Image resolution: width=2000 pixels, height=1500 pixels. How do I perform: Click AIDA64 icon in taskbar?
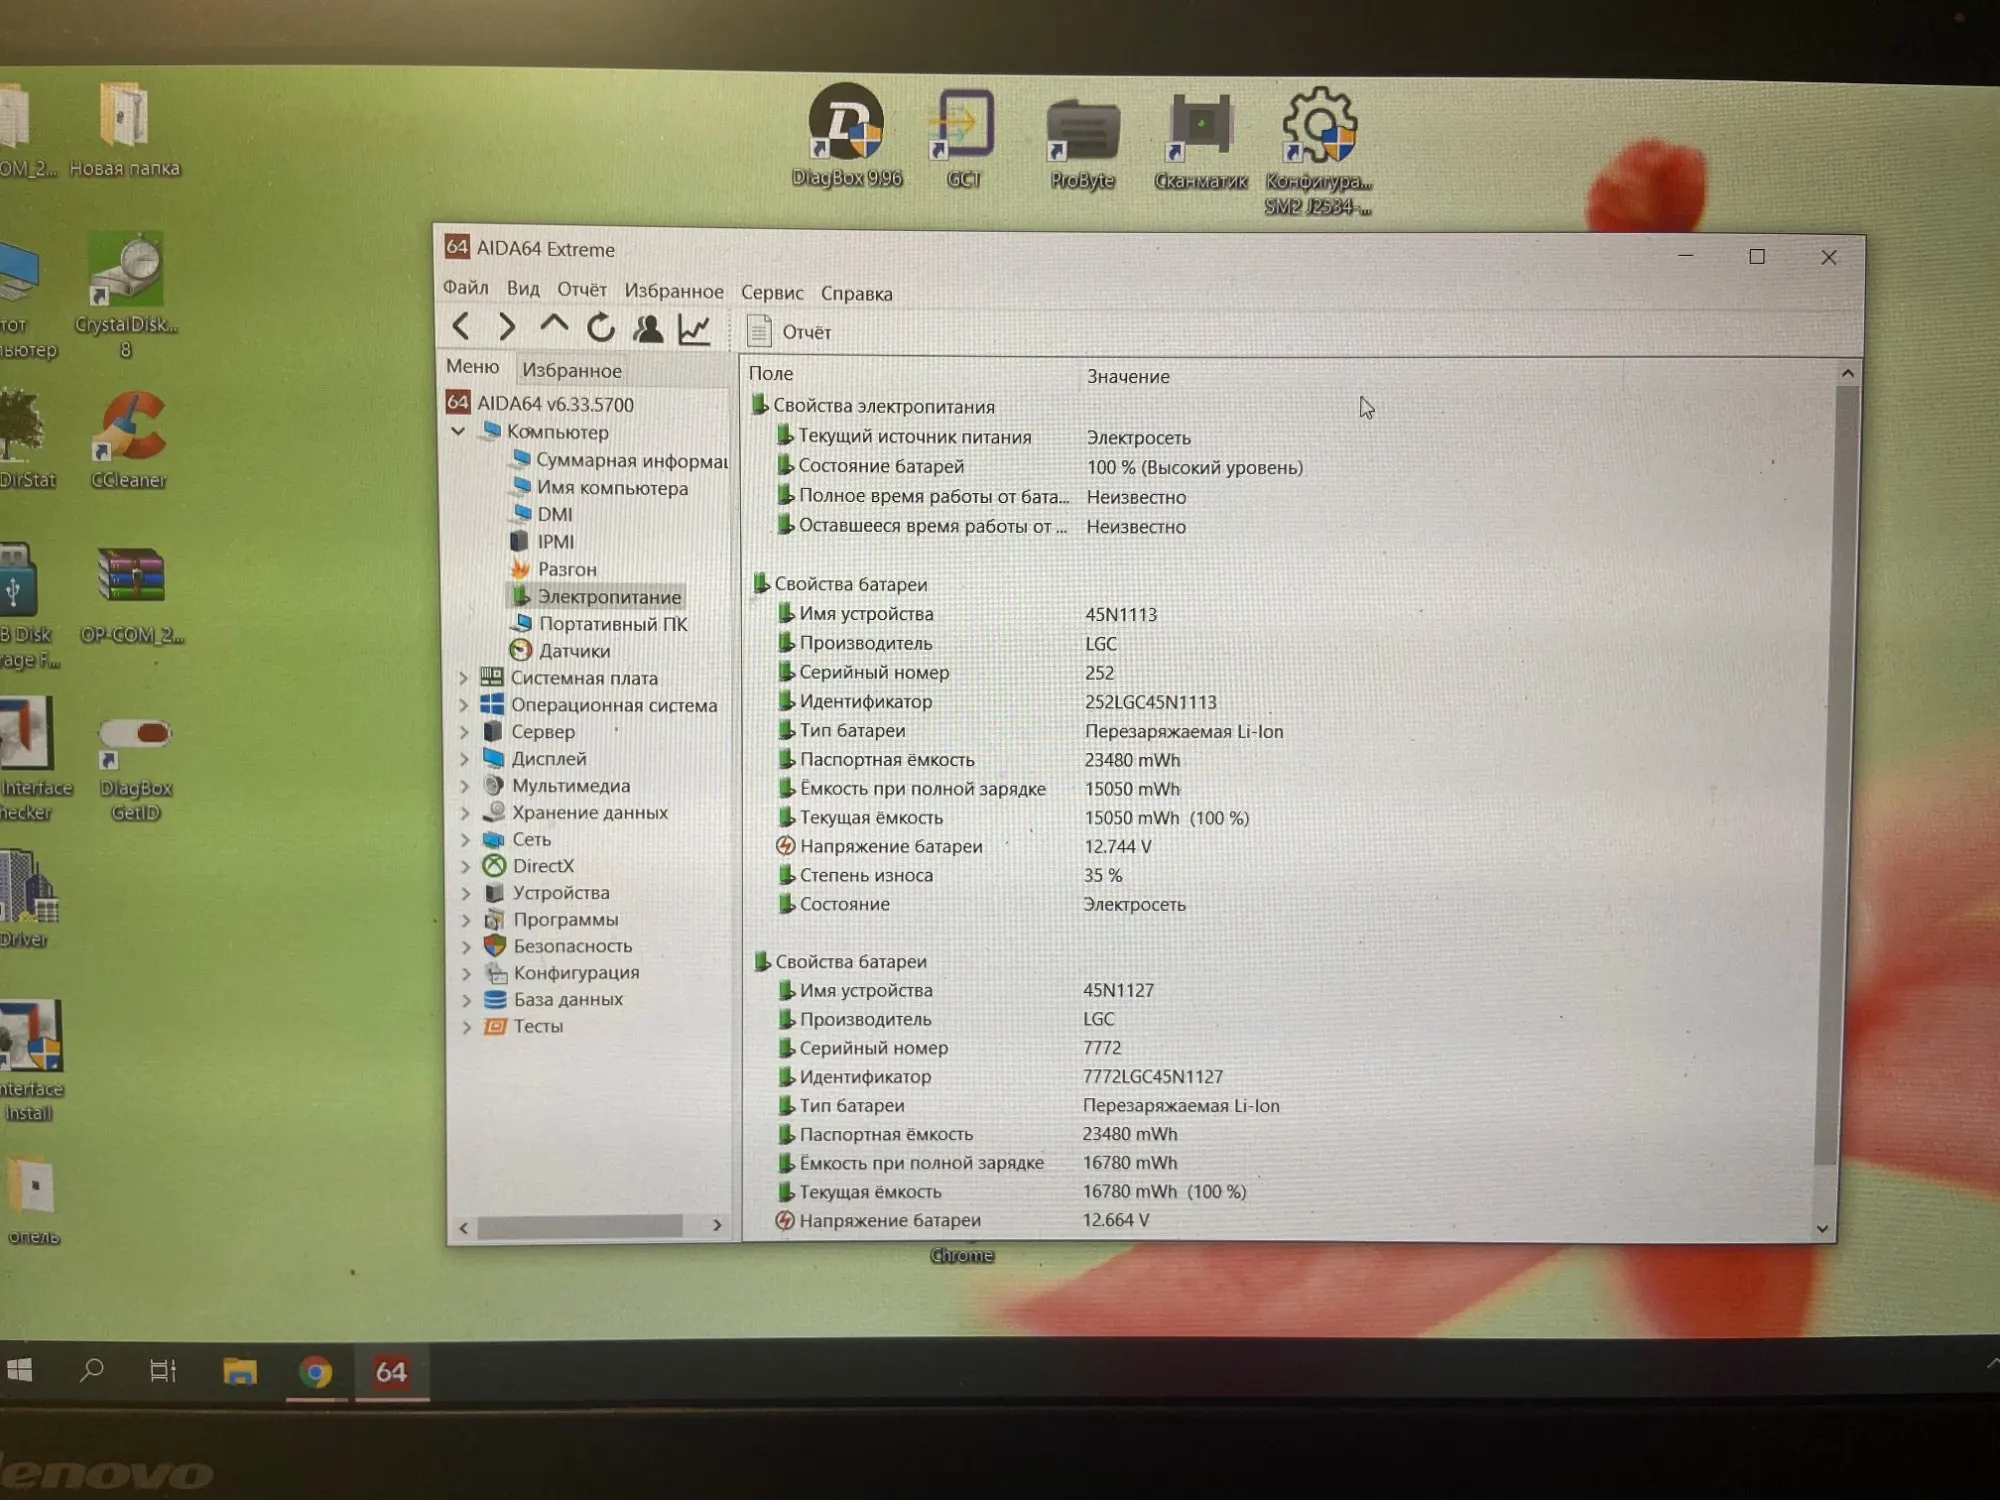391,1371
